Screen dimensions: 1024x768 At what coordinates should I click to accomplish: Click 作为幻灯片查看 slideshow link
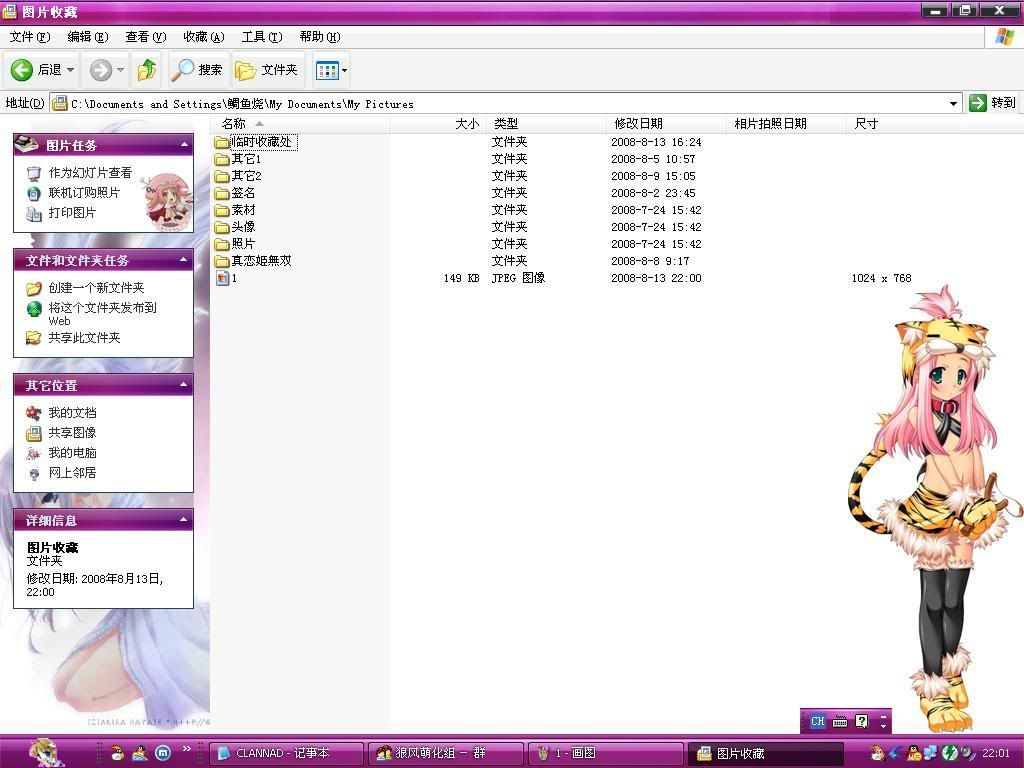(90, 172)
